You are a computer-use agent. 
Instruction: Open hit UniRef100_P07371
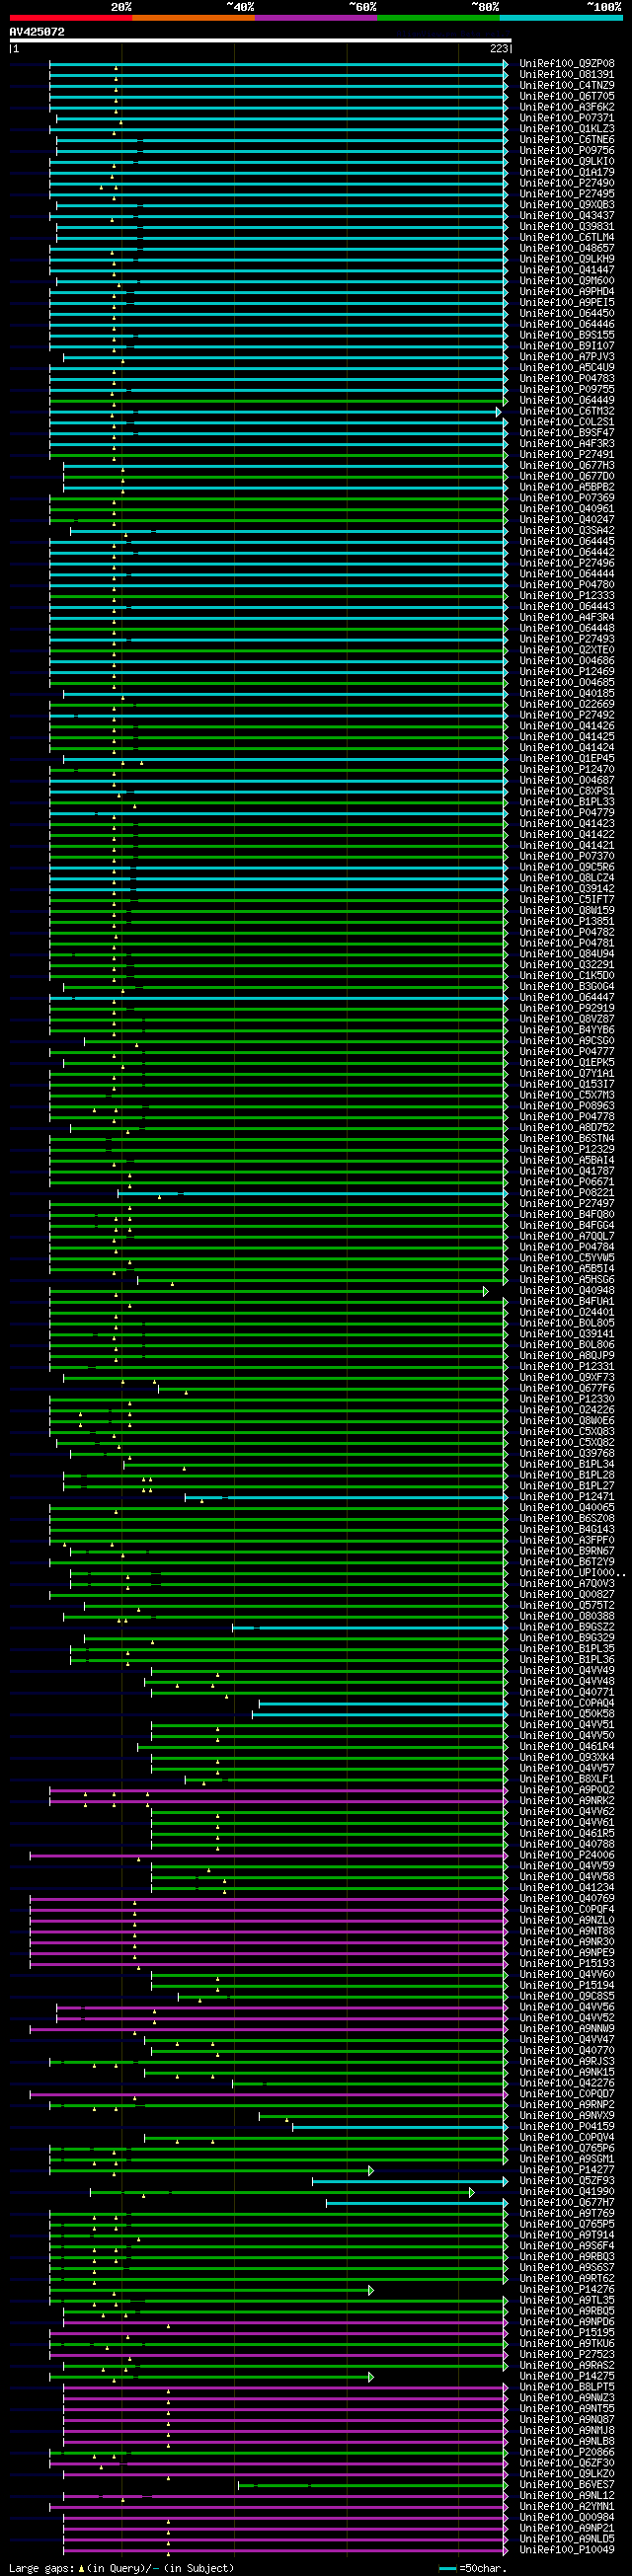(567, 118)
